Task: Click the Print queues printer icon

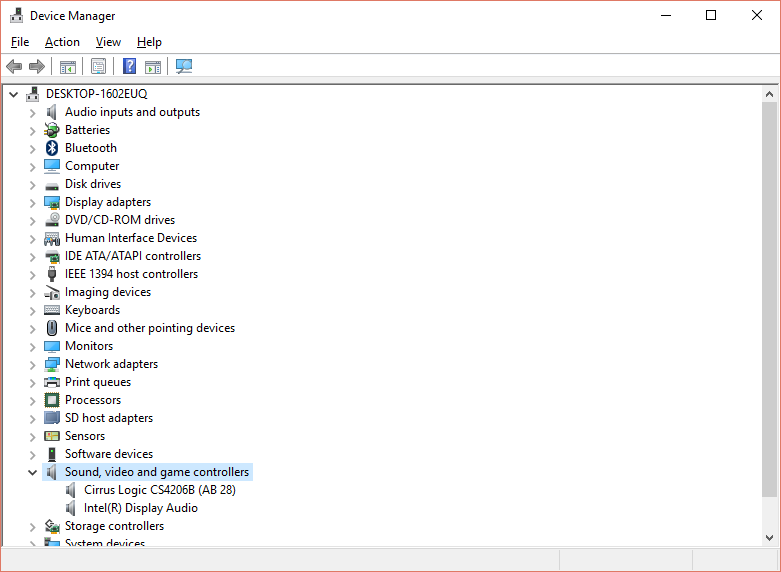Action: [x=52, y=382]
